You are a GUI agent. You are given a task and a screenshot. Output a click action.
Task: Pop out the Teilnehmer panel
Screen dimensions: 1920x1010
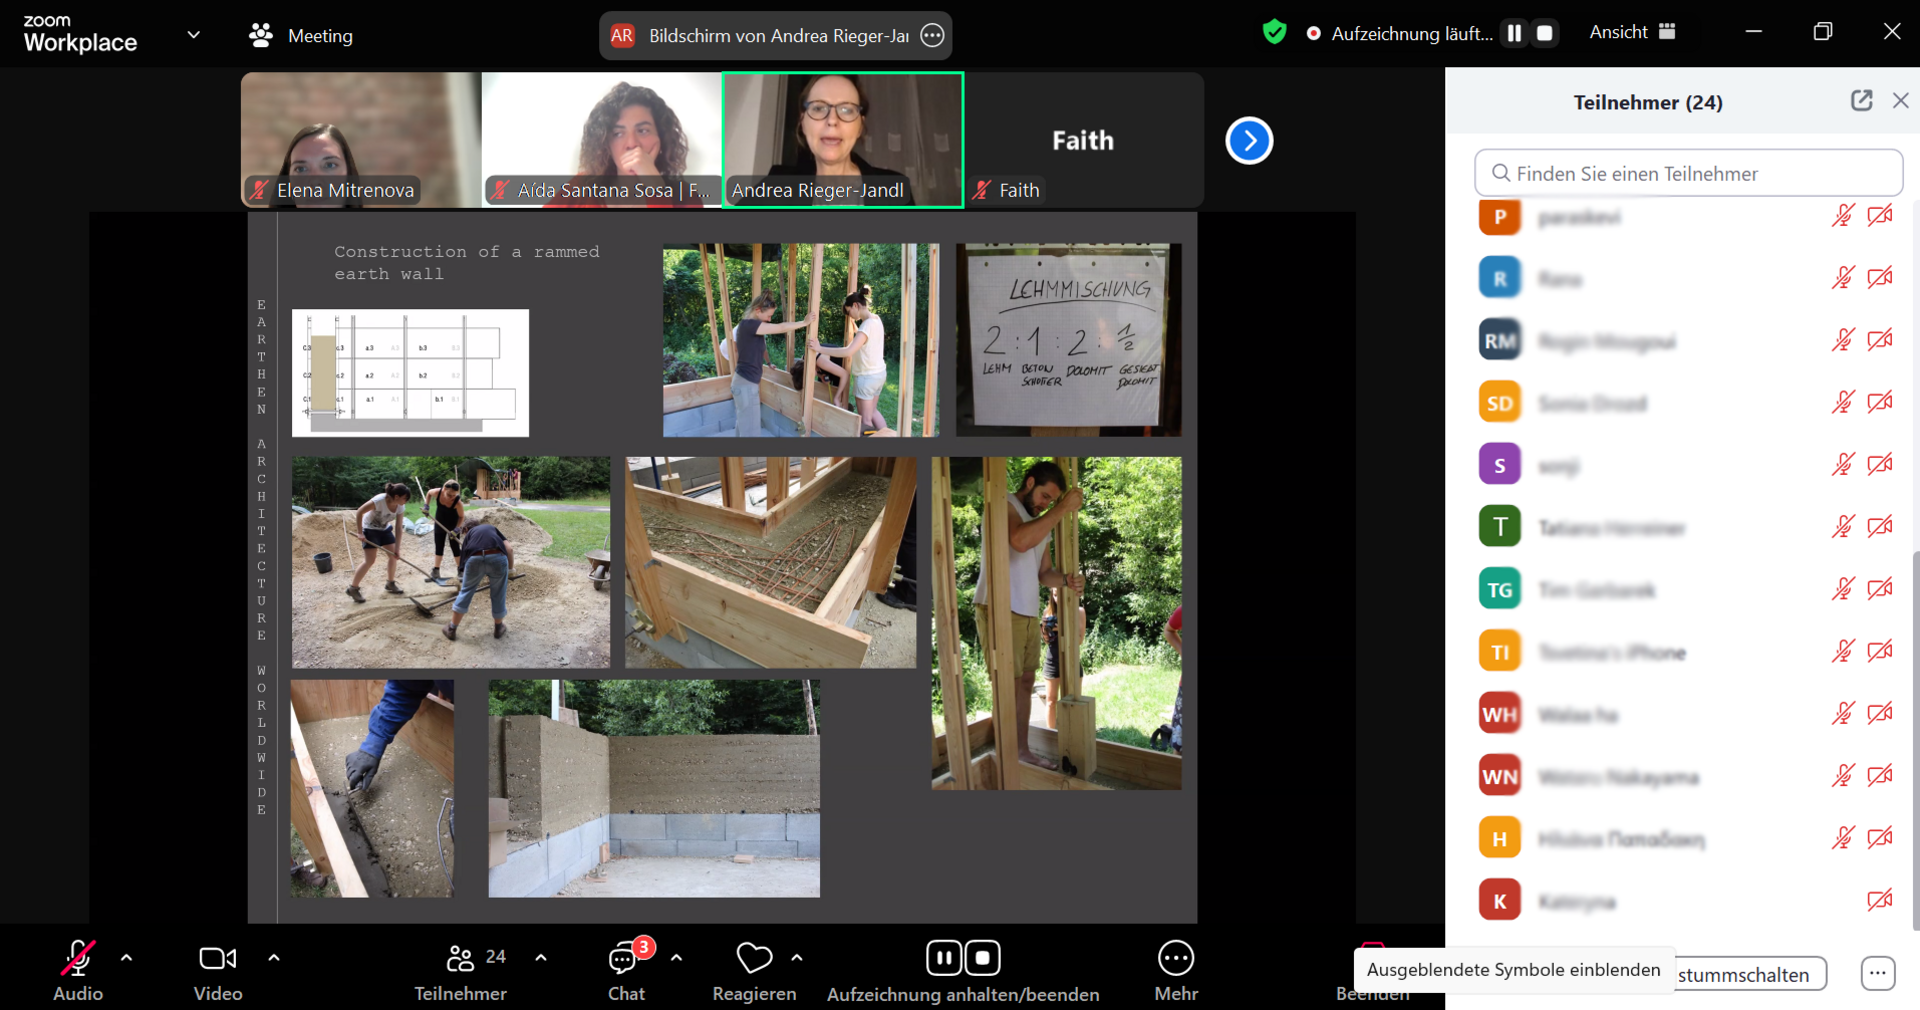1861,101
